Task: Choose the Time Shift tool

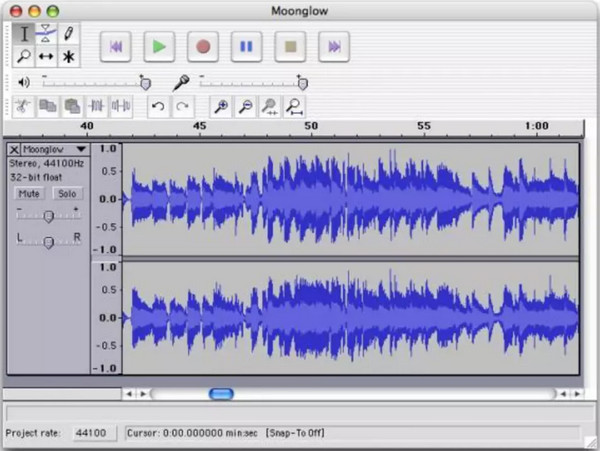Action: [x=46, y=57]
